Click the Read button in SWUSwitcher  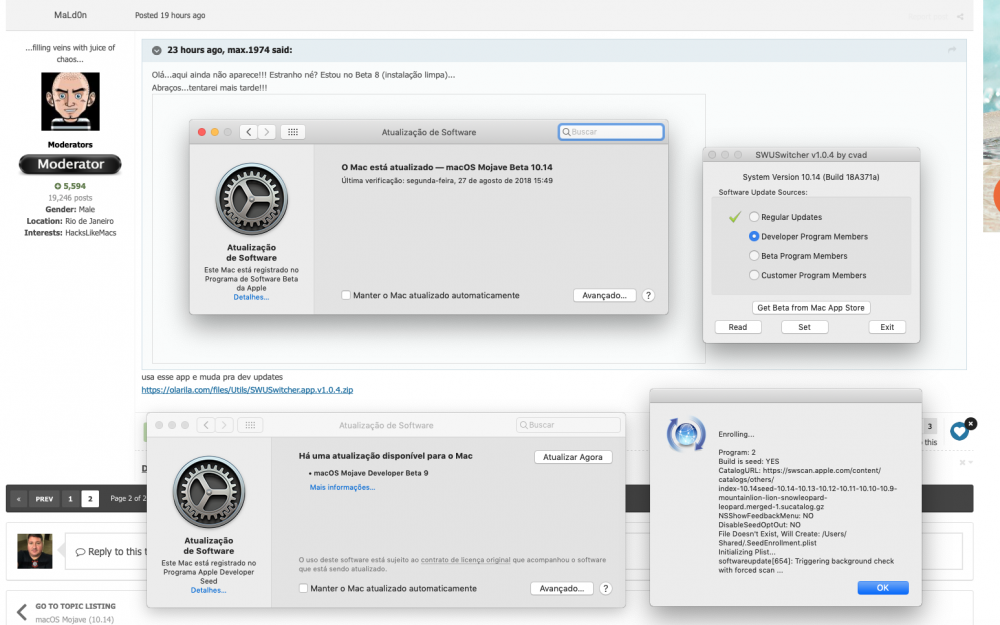(x=737, y=327)
